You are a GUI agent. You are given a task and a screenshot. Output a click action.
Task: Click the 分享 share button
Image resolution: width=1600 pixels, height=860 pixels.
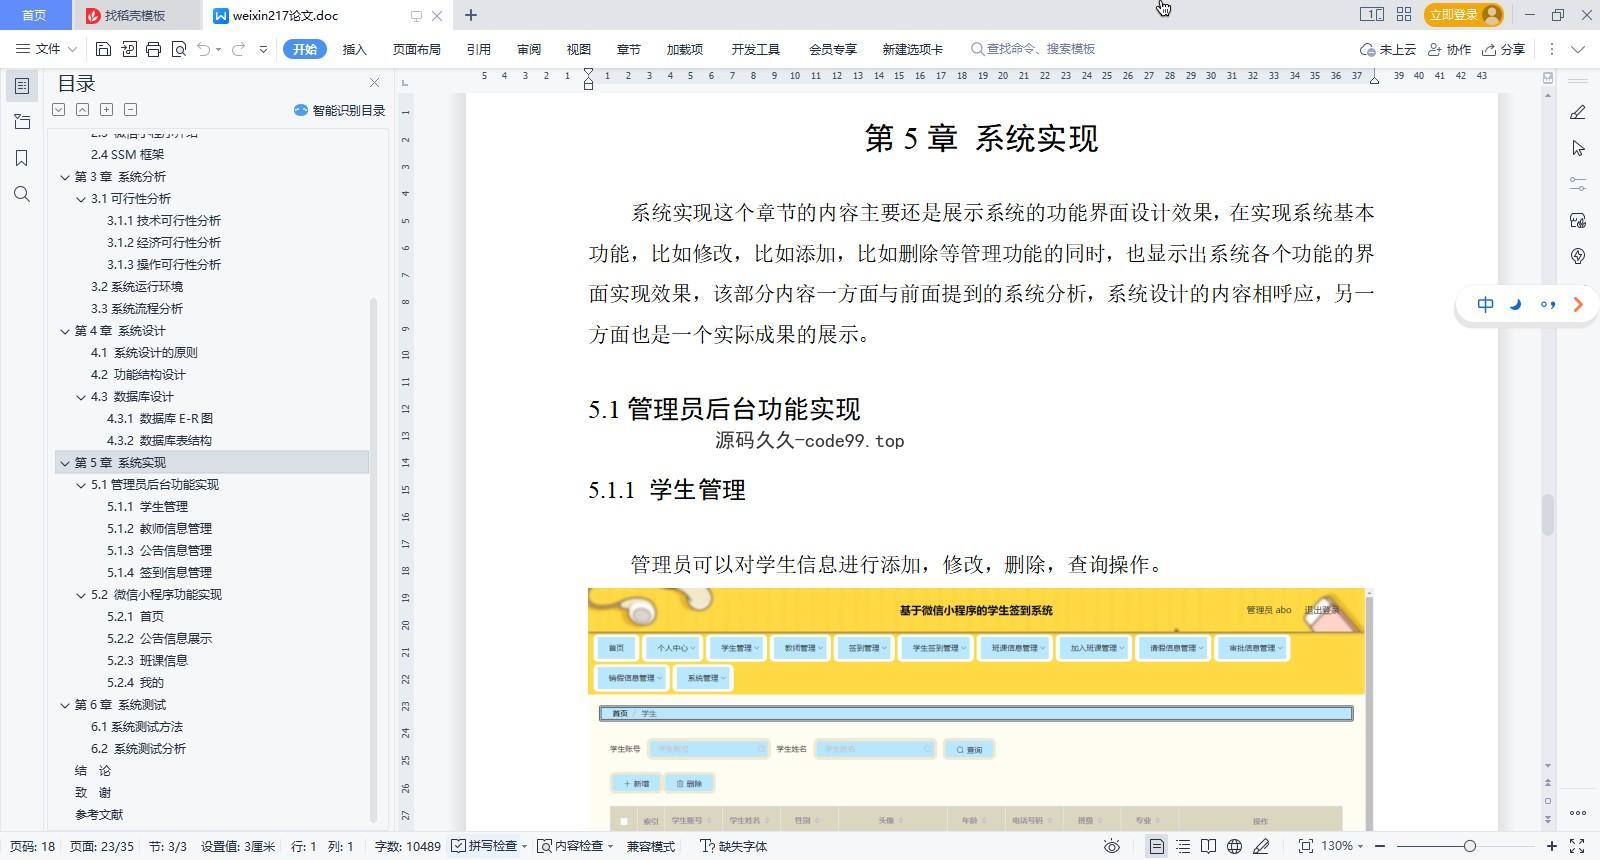(x=1503, y=49)
